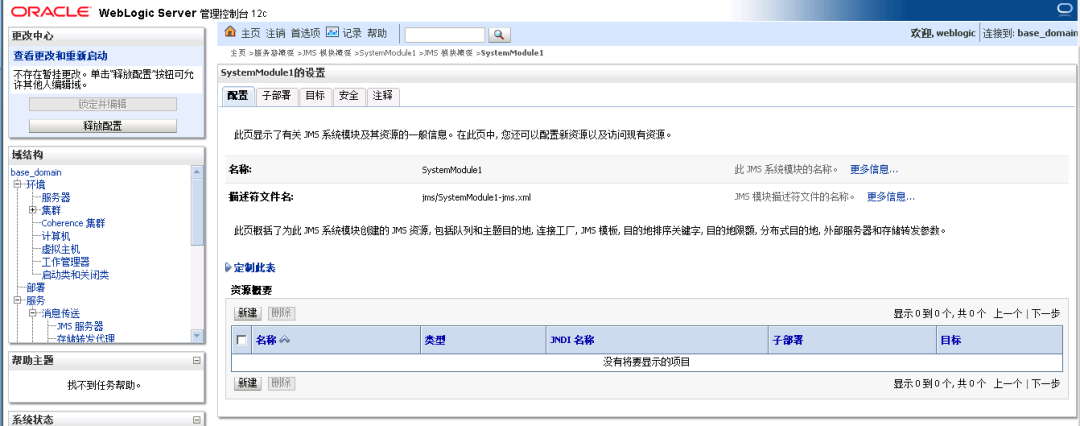Click 查看更改和重新启动 link
The image size is (1080, 426).
(x=60, y=56)
